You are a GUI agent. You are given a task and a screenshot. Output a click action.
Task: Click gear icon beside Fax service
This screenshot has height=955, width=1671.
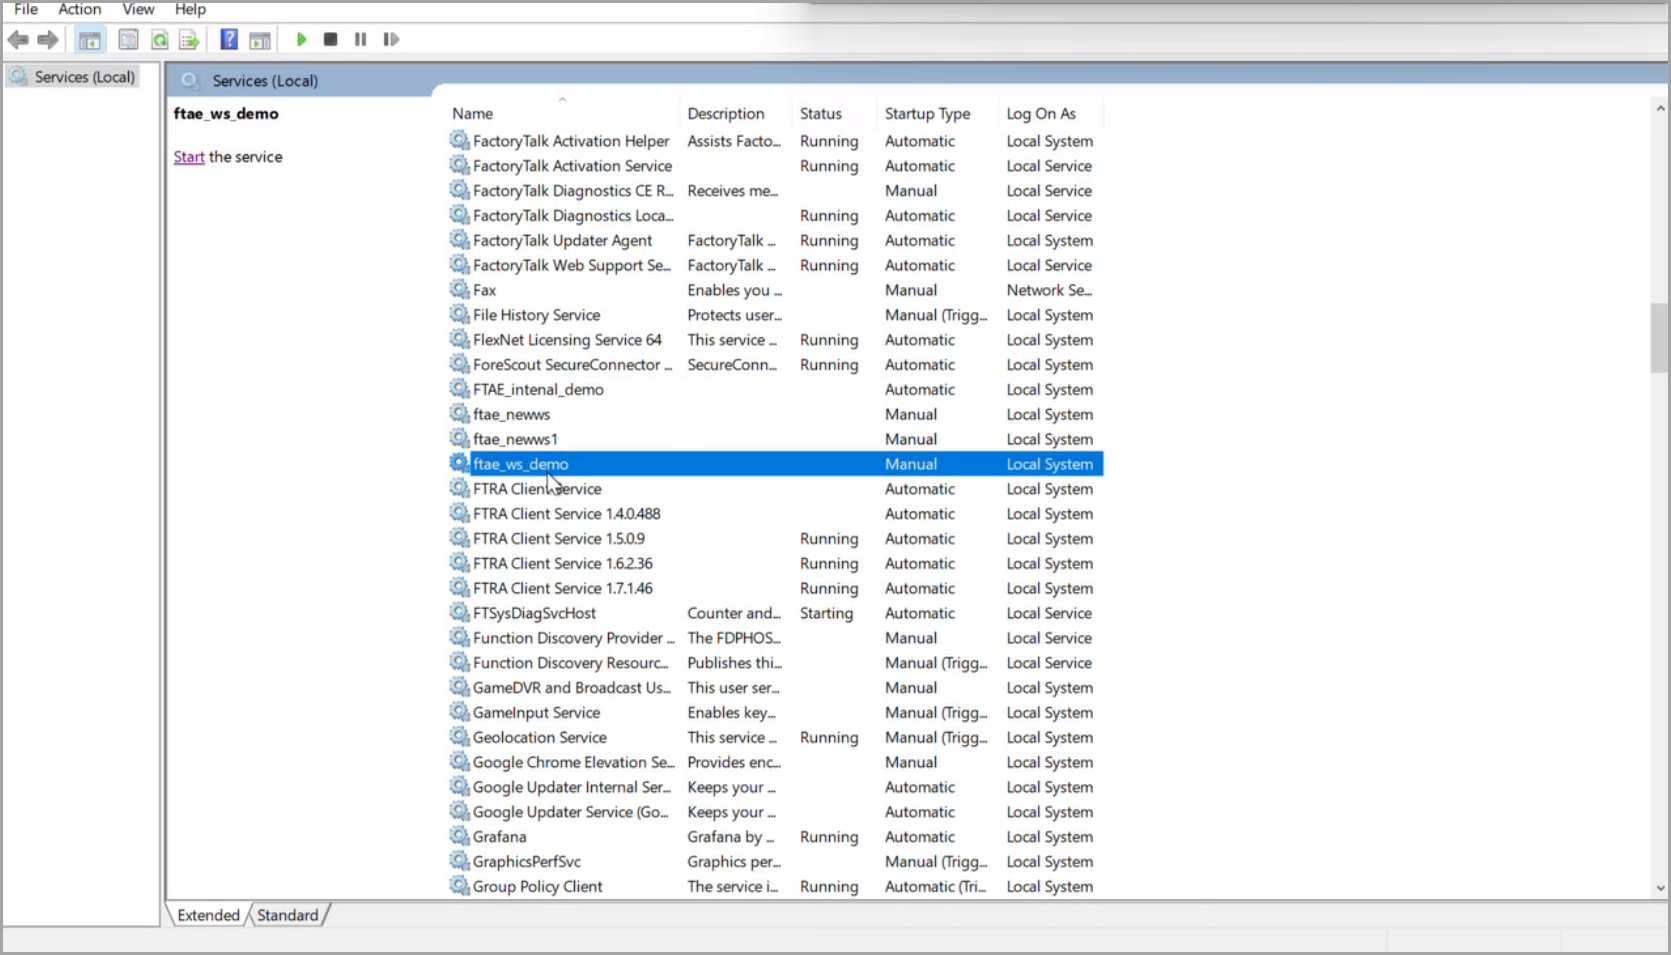point(459,289)
